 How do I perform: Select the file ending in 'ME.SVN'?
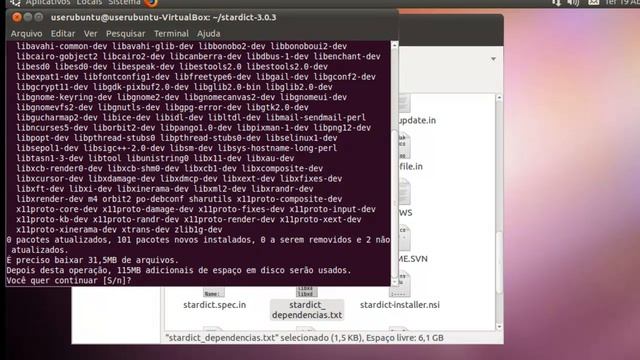pos(413,258)
